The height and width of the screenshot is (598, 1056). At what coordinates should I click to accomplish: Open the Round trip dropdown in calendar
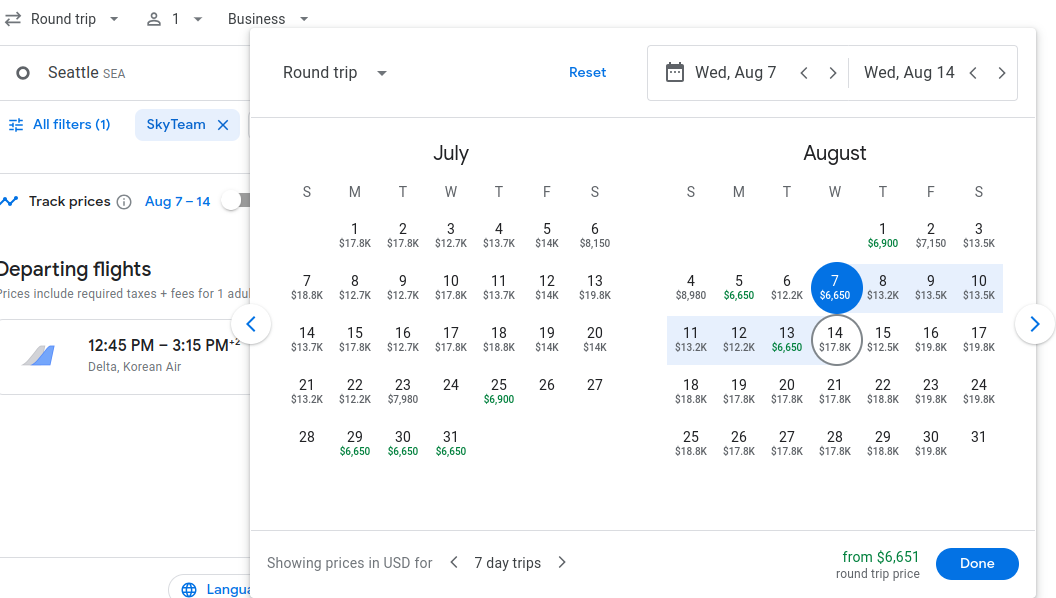(x=335, y=73)
